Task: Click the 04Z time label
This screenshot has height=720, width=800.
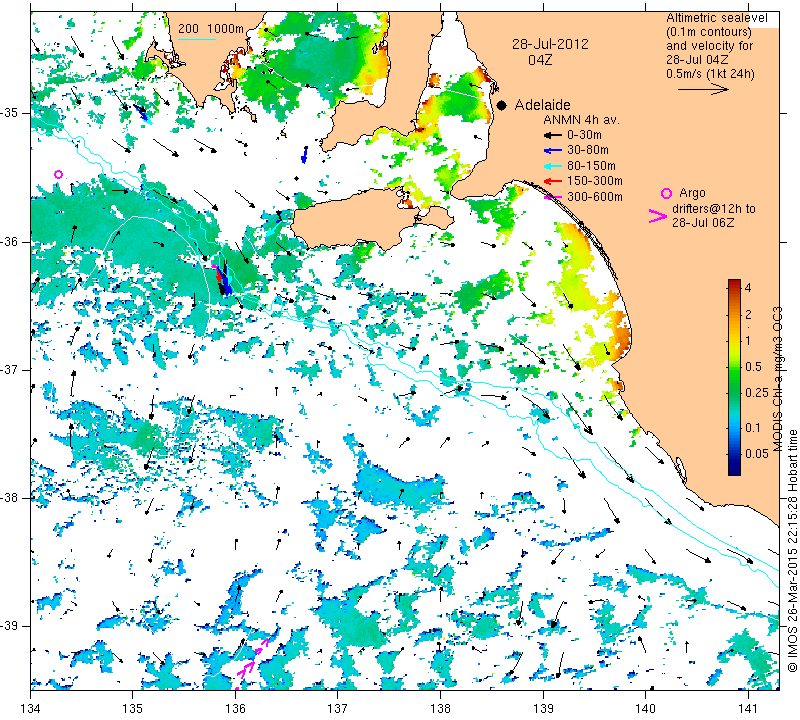Action: [539, 60]
